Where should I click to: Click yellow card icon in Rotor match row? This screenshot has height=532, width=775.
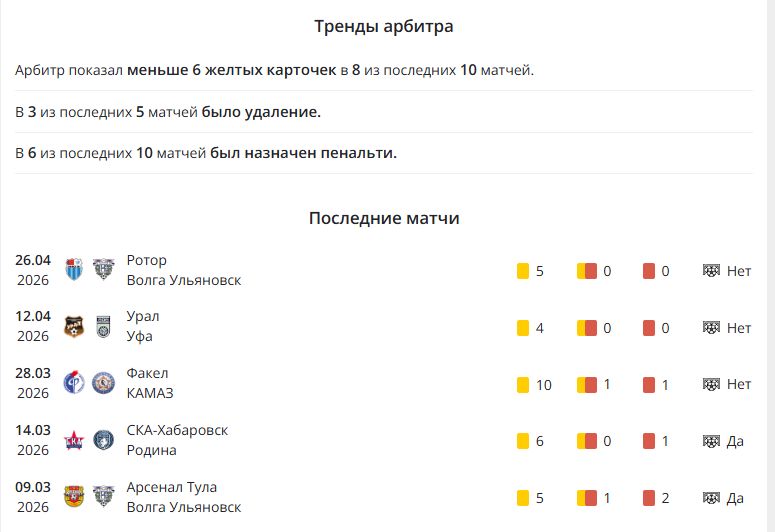tap(522, 271)
